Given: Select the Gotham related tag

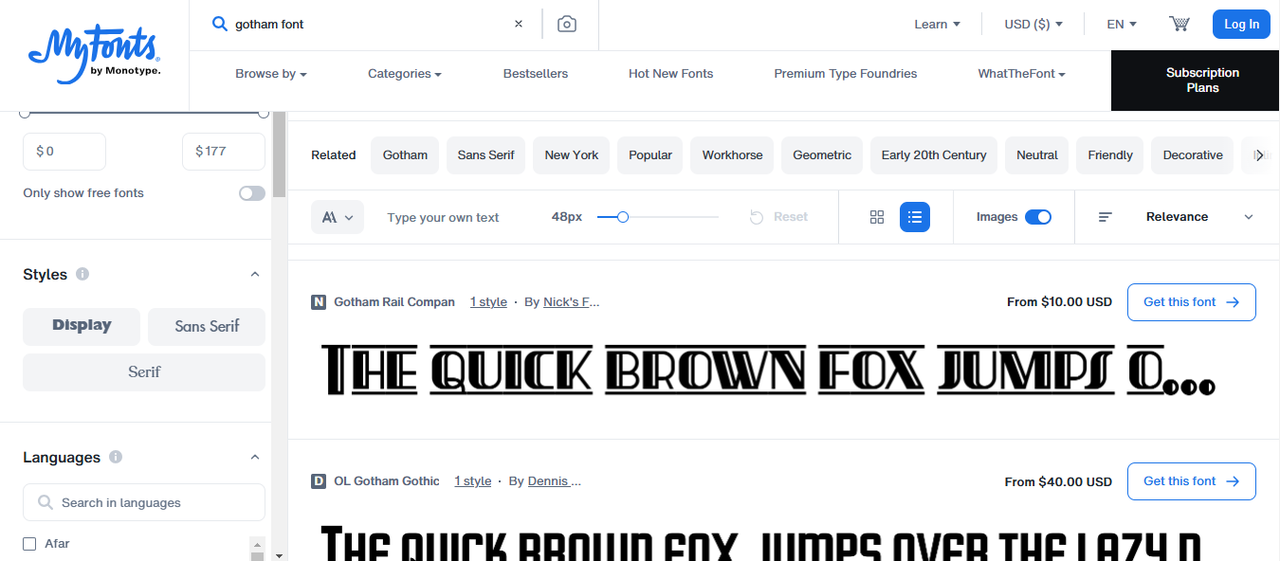Looking at the screenshot, I should [x=405, y=155].
